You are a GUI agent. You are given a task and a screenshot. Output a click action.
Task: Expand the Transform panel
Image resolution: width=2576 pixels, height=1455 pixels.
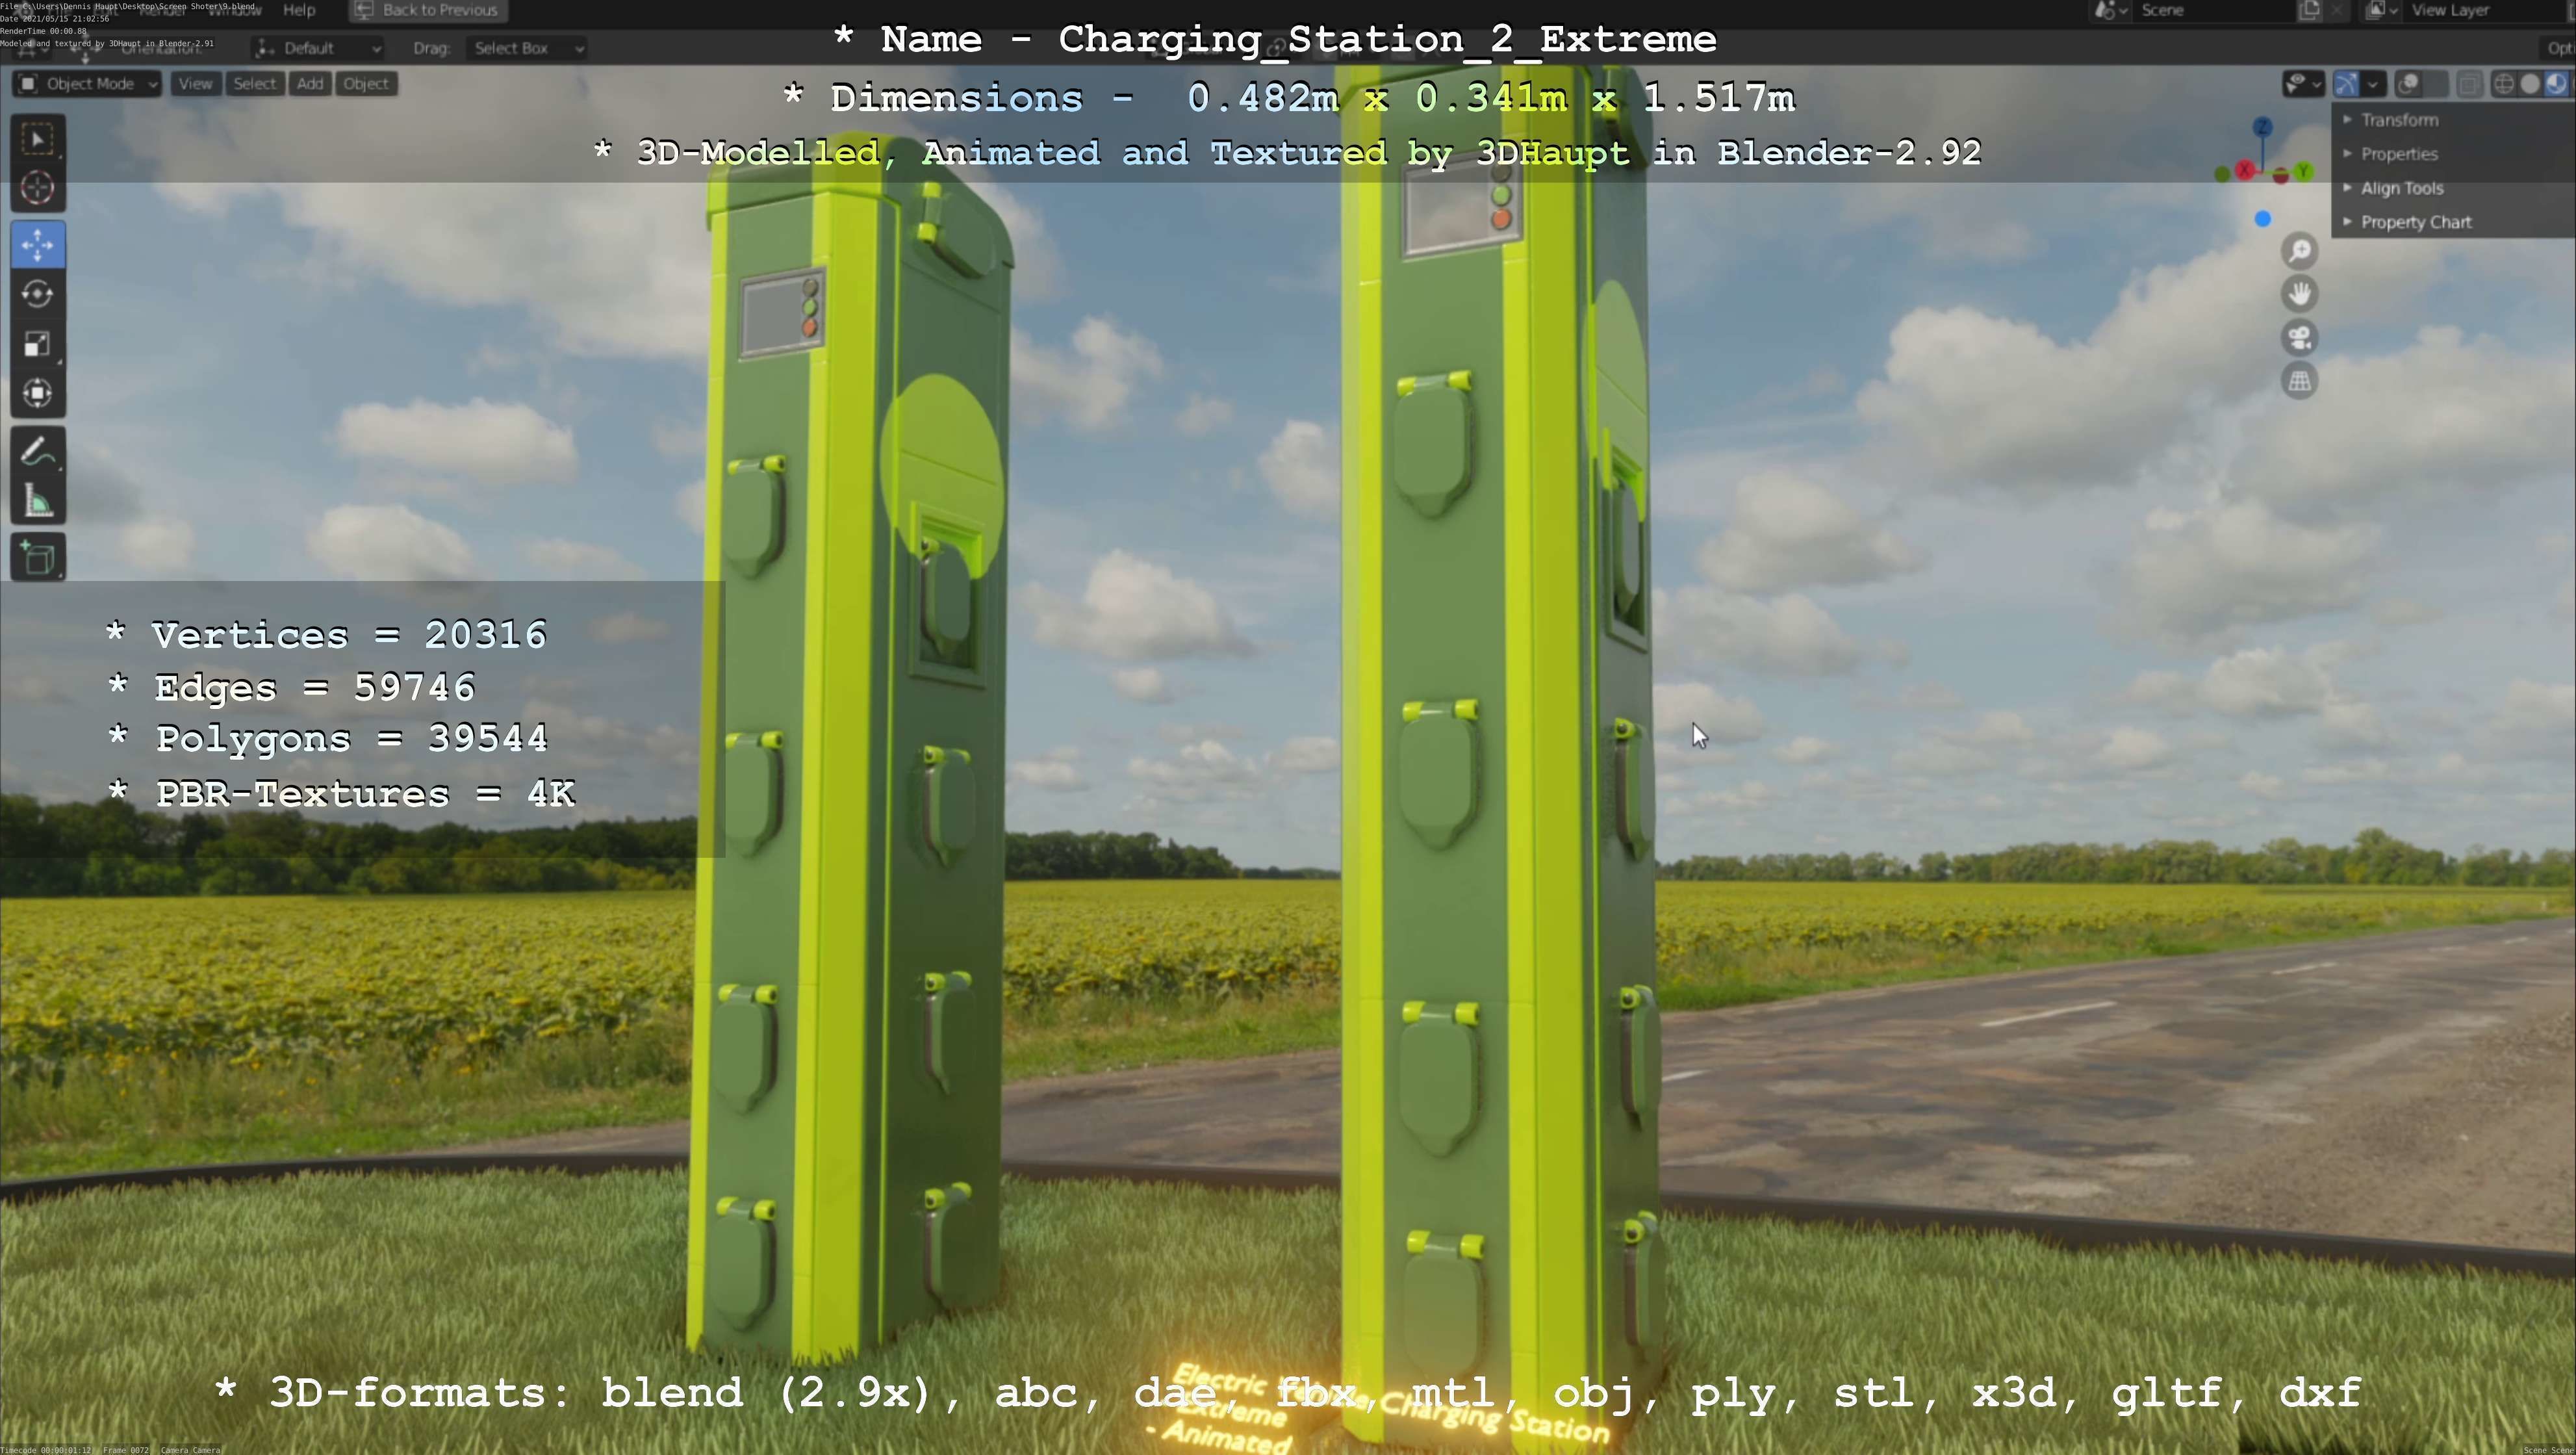click(2453, 120)
